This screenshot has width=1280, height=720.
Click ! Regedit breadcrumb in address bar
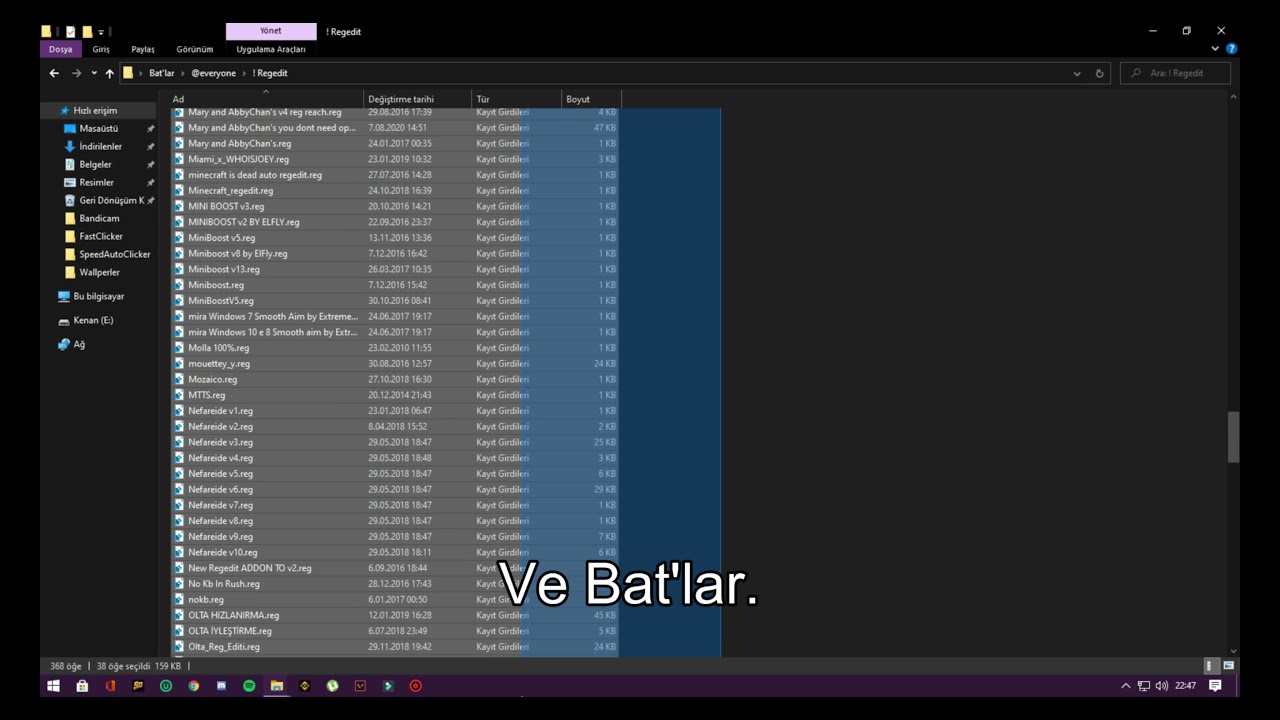[x=270, y=73]
